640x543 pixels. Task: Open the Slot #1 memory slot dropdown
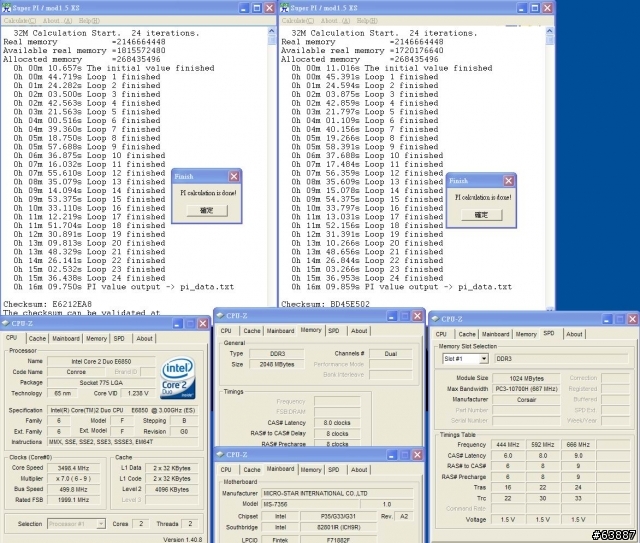(484, 358)
